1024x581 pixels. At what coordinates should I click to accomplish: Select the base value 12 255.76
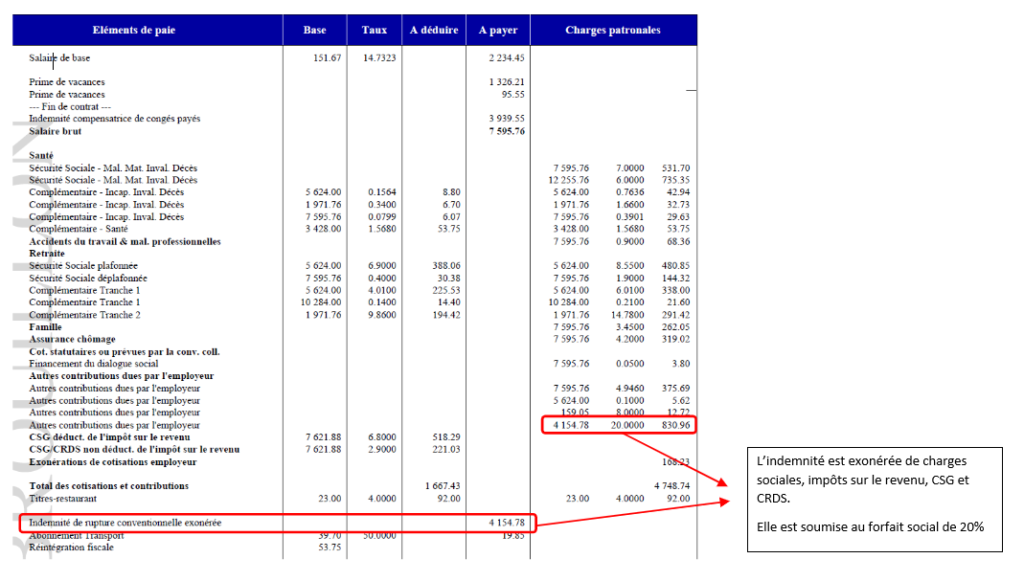tap(568, 180)
